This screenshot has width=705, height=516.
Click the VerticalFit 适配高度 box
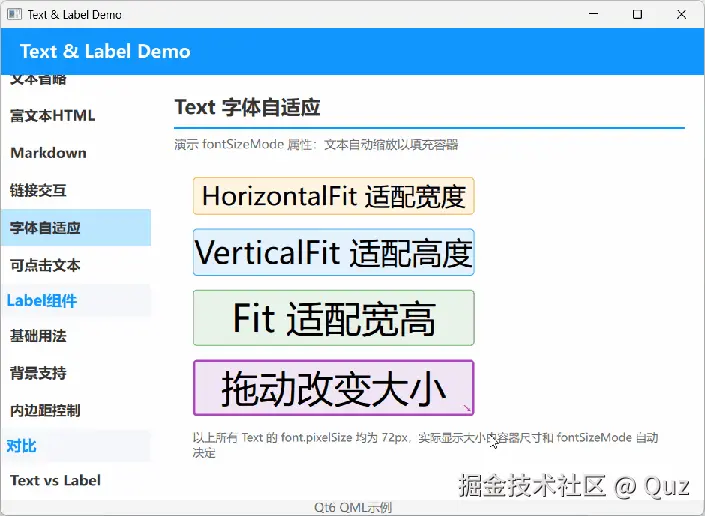coord(334,252)
